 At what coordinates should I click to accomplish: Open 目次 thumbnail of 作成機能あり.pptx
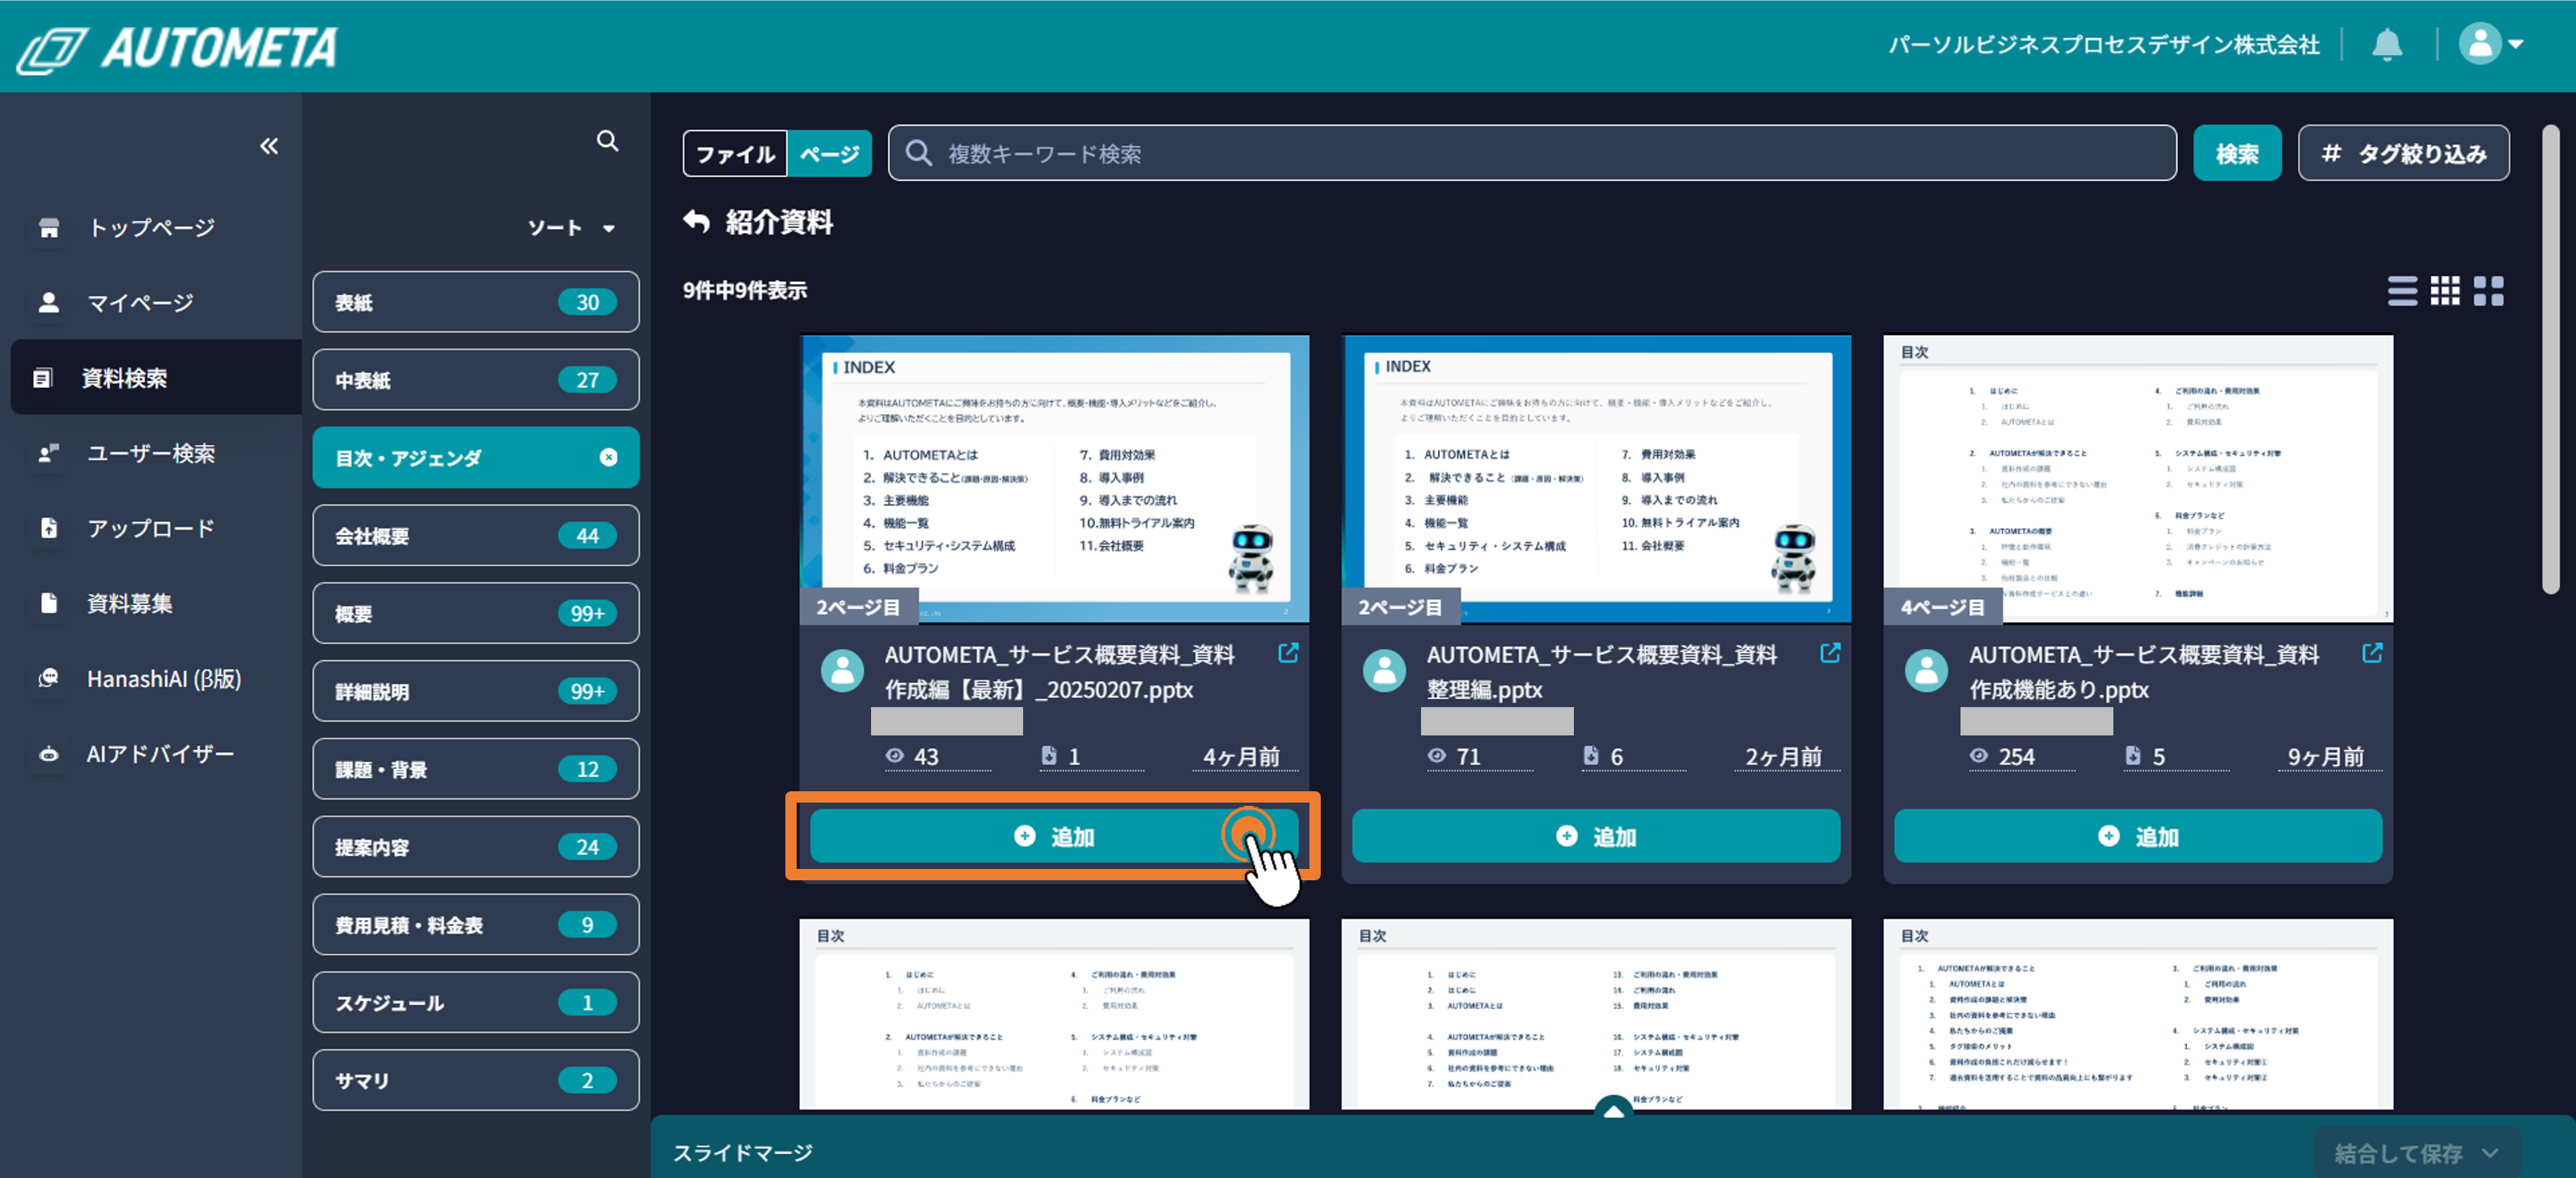(x=2138, y=479)
